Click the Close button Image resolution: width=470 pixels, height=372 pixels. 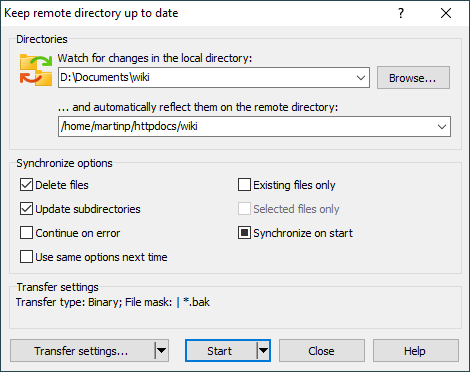(322, 351)
